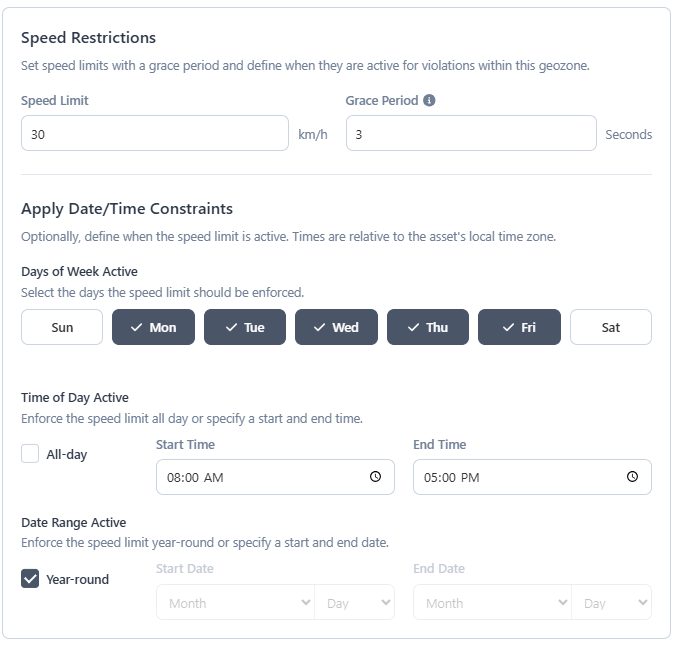This screenshot has height=647, width=676.
Task: Deselect Tue from active days
Action: 245,327
